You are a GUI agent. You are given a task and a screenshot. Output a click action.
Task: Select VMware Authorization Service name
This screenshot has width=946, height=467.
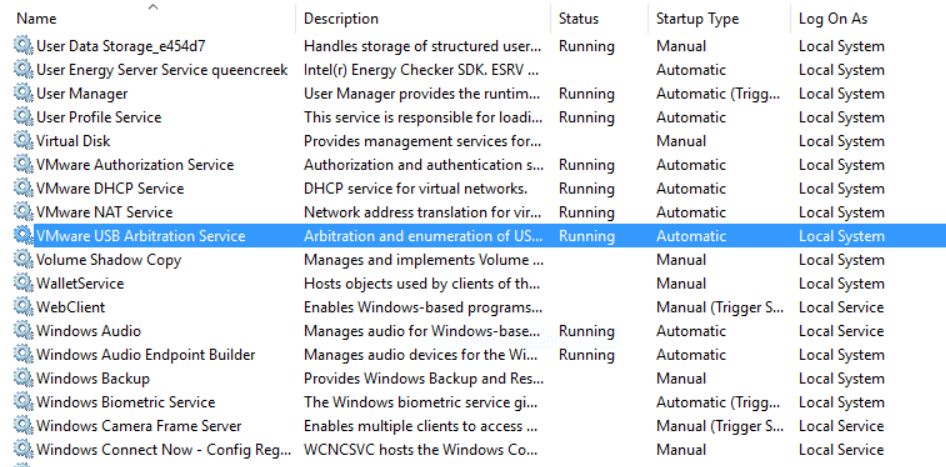pos(135,165)
